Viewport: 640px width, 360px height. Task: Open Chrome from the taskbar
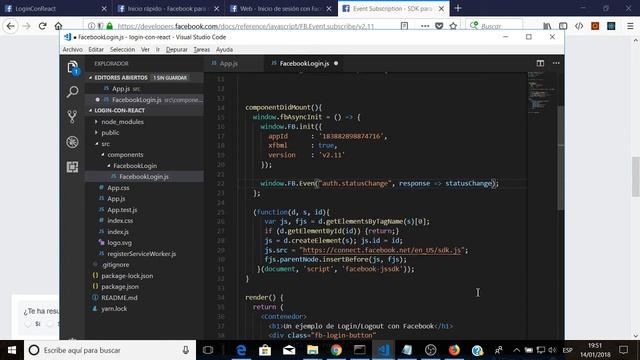(336, 350)
